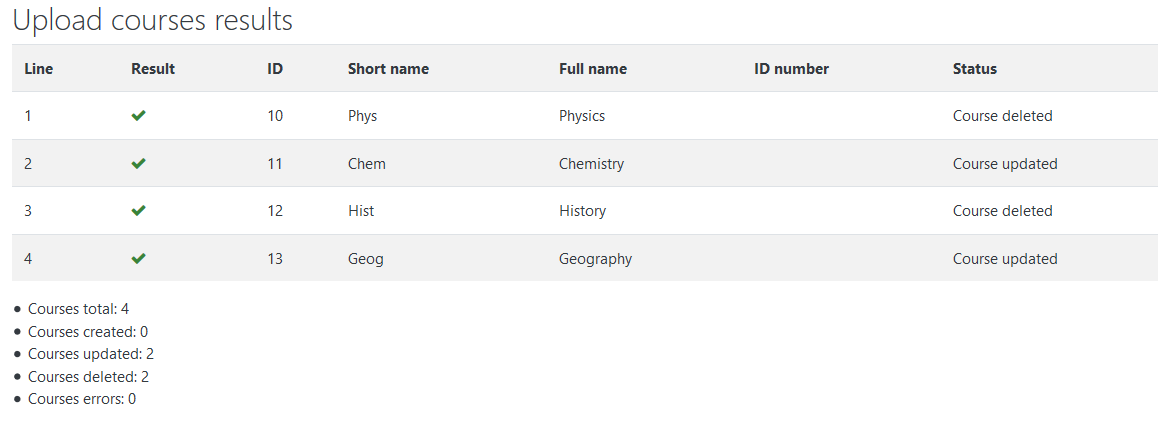1158x421 pixels.
Task: Click the Courses total: 4 summary item
Action: click(79, 309)
